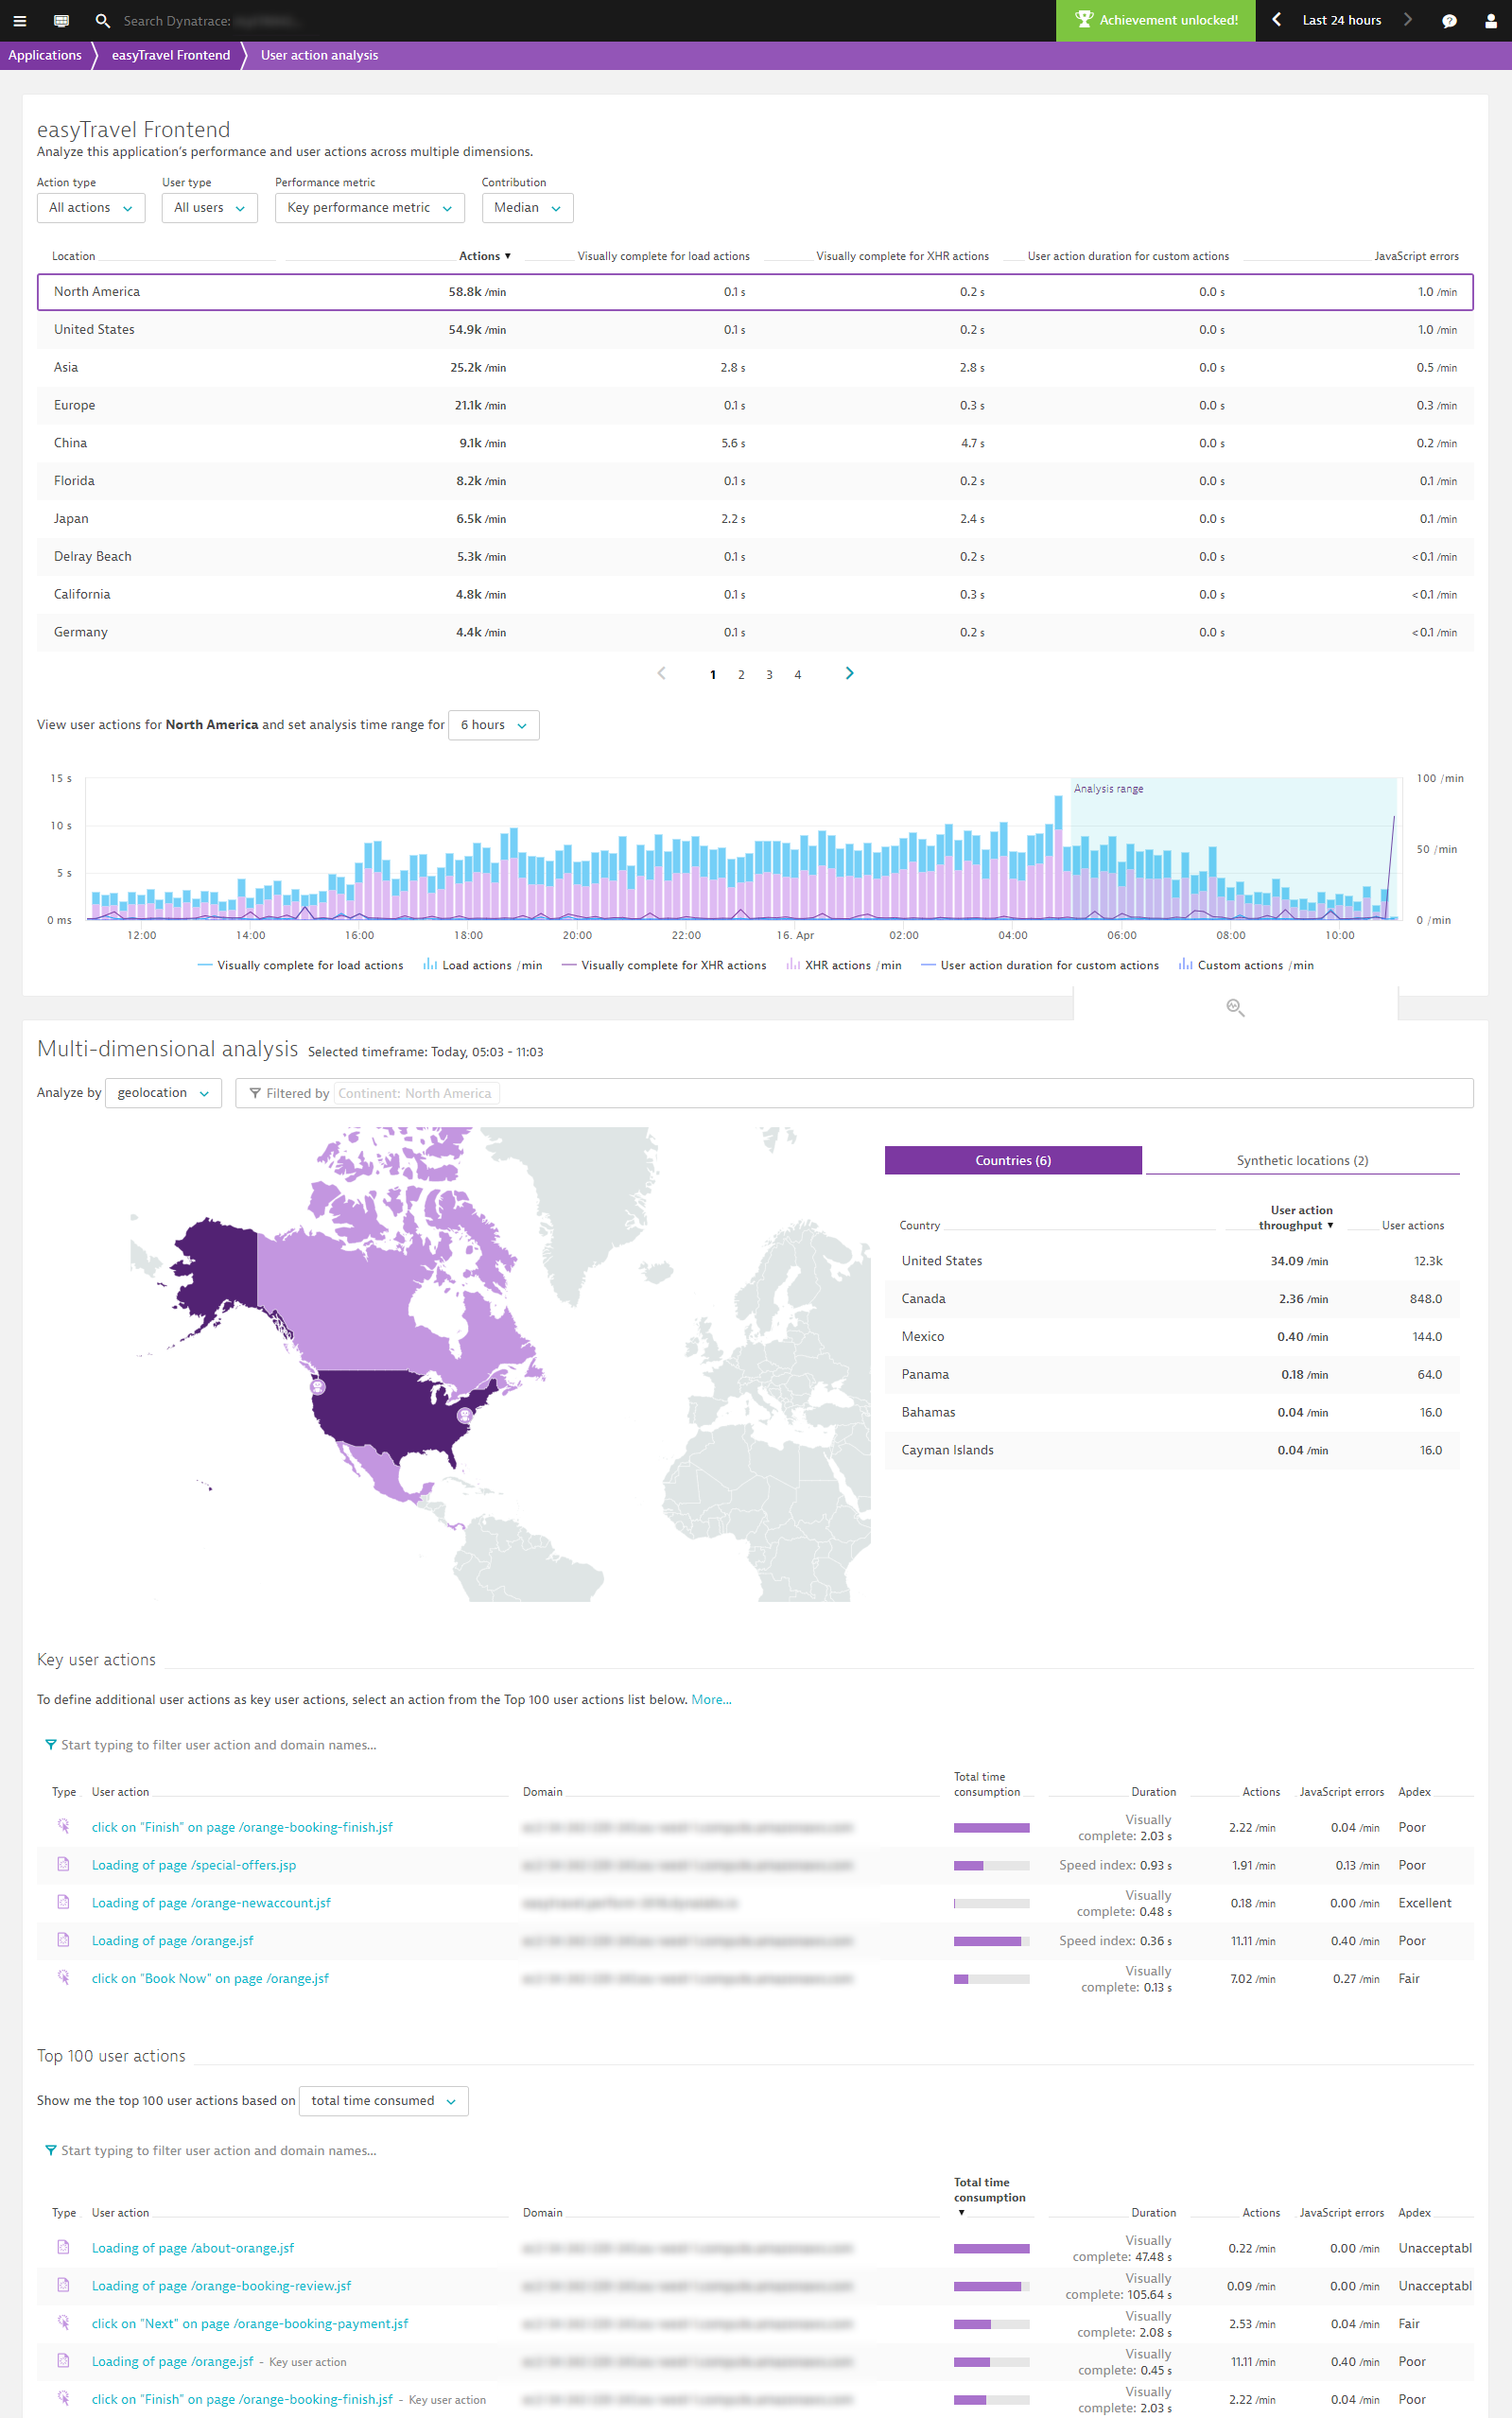Select the Countries (6) tab
Screen dimensions: 1512x2418
click(x=1013, y=1160)
